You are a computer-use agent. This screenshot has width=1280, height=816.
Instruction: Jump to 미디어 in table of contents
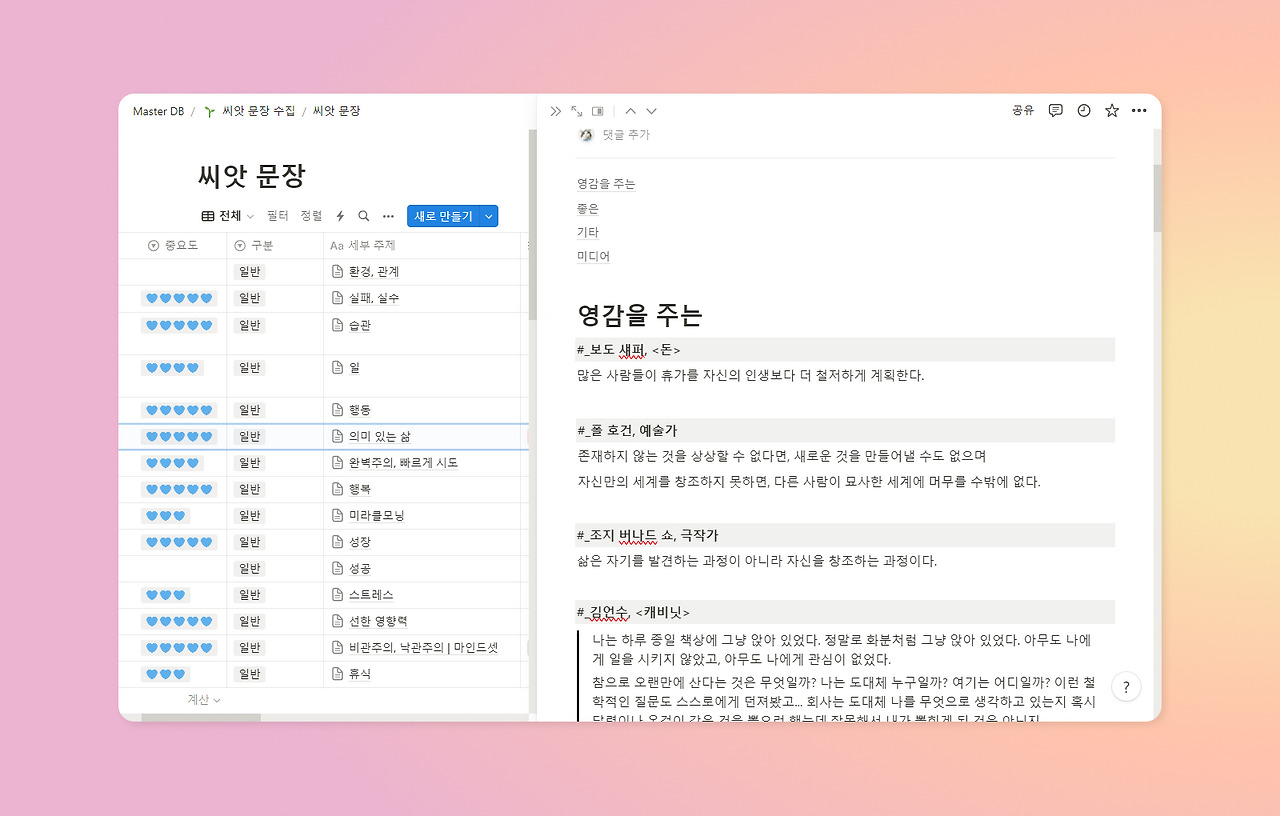click(x=594, y=256)
